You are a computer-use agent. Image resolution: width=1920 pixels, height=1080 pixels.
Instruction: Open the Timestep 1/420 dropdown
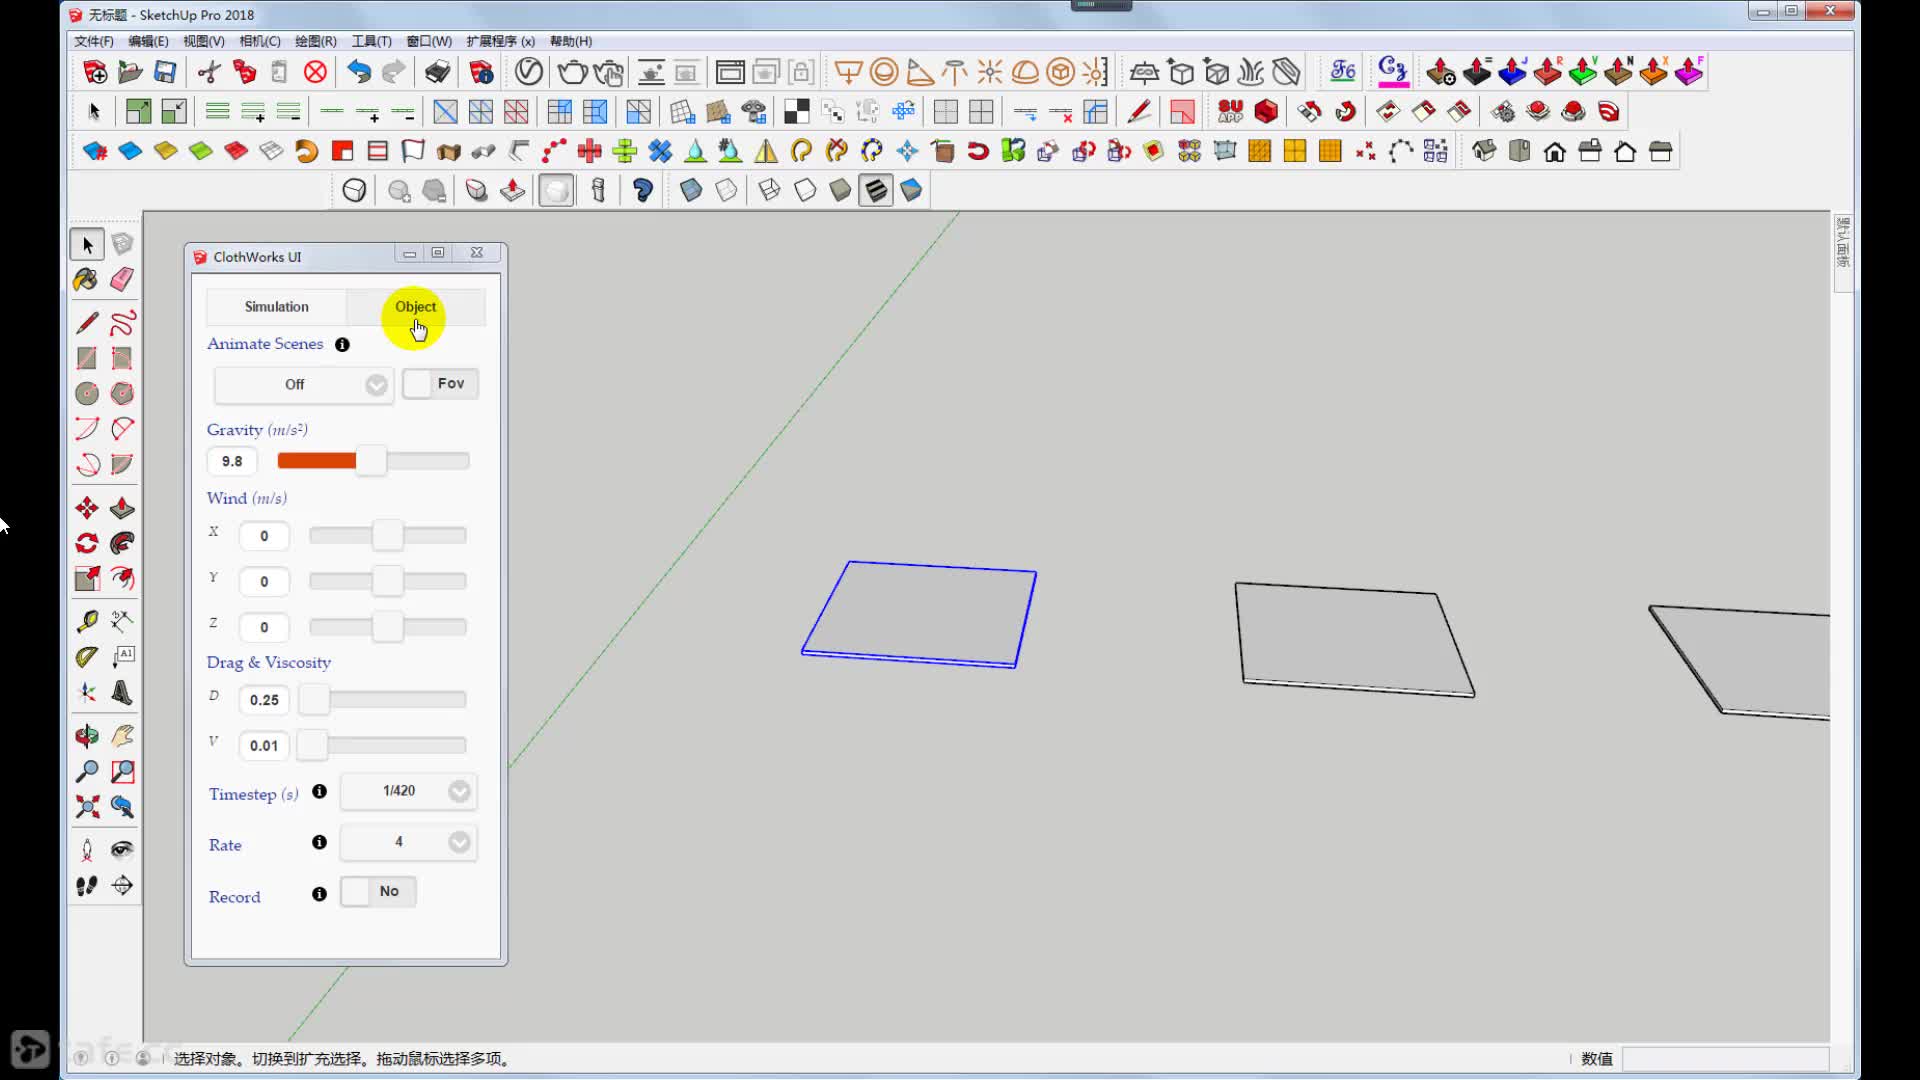click(x=408, y=791)
